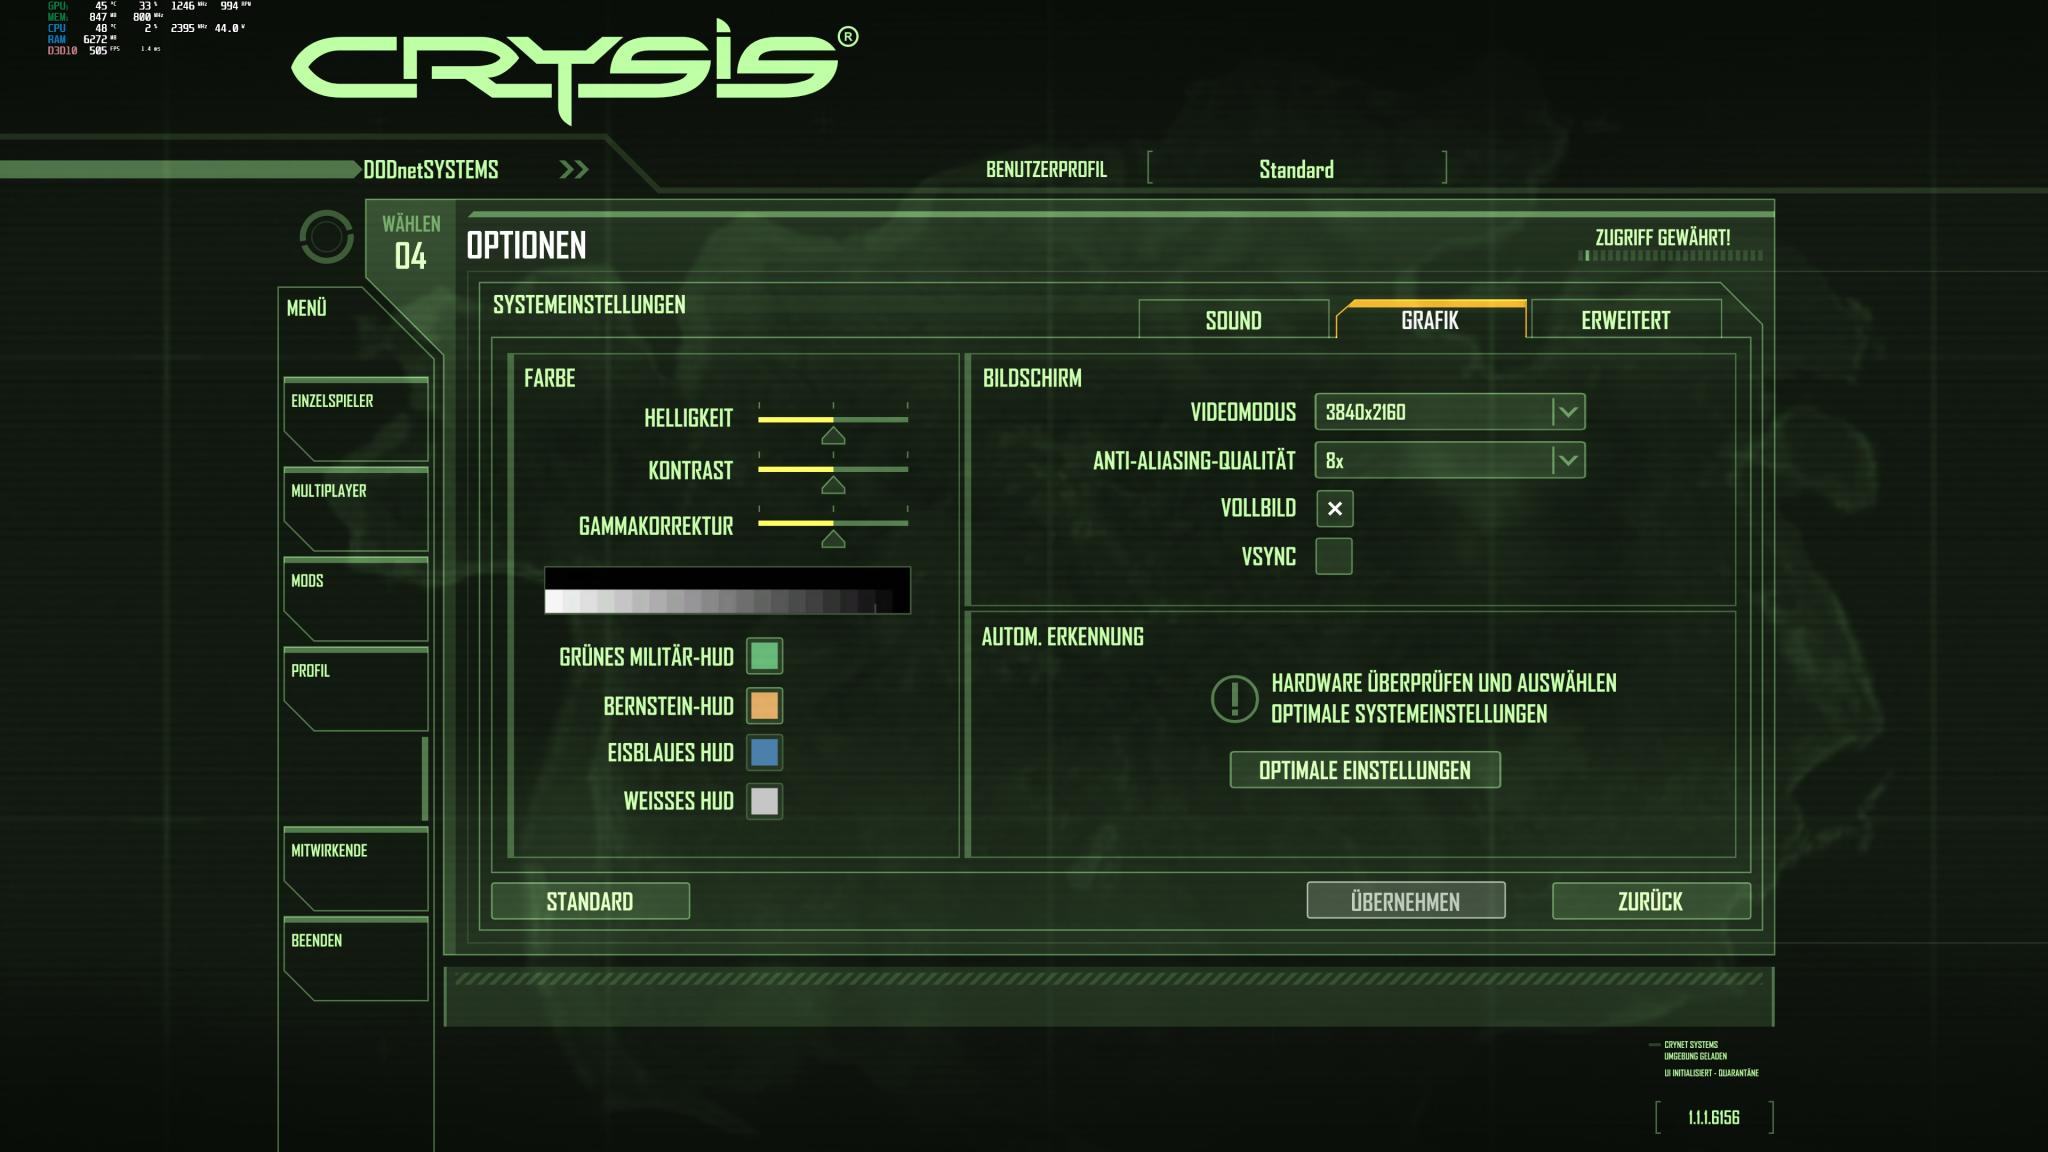Select the green military HUD color

click(x=765, y=656)
